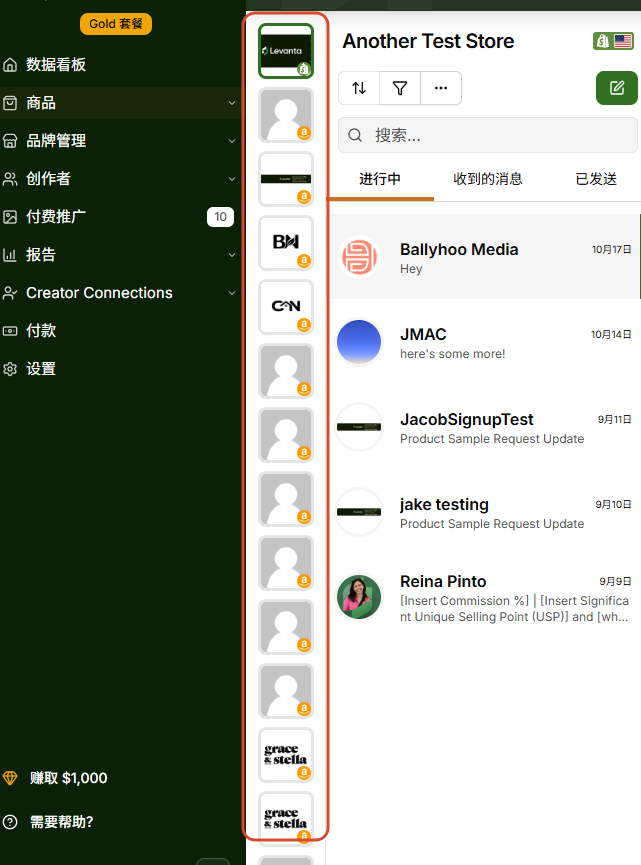Expand the 报告 menu chevron
641x865 pixels.
coord(232,255)
